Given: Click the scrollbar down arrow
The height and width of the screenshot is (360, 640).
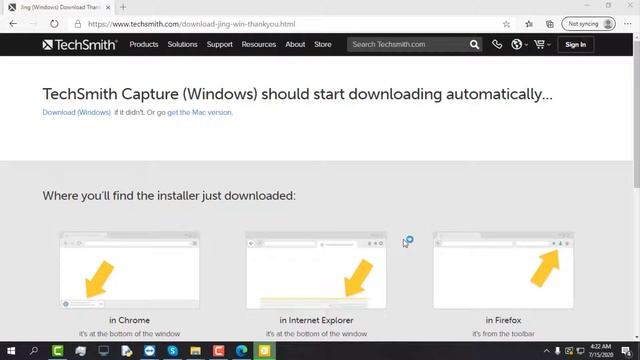Looking at the screenshot, I should click(636, 338).
